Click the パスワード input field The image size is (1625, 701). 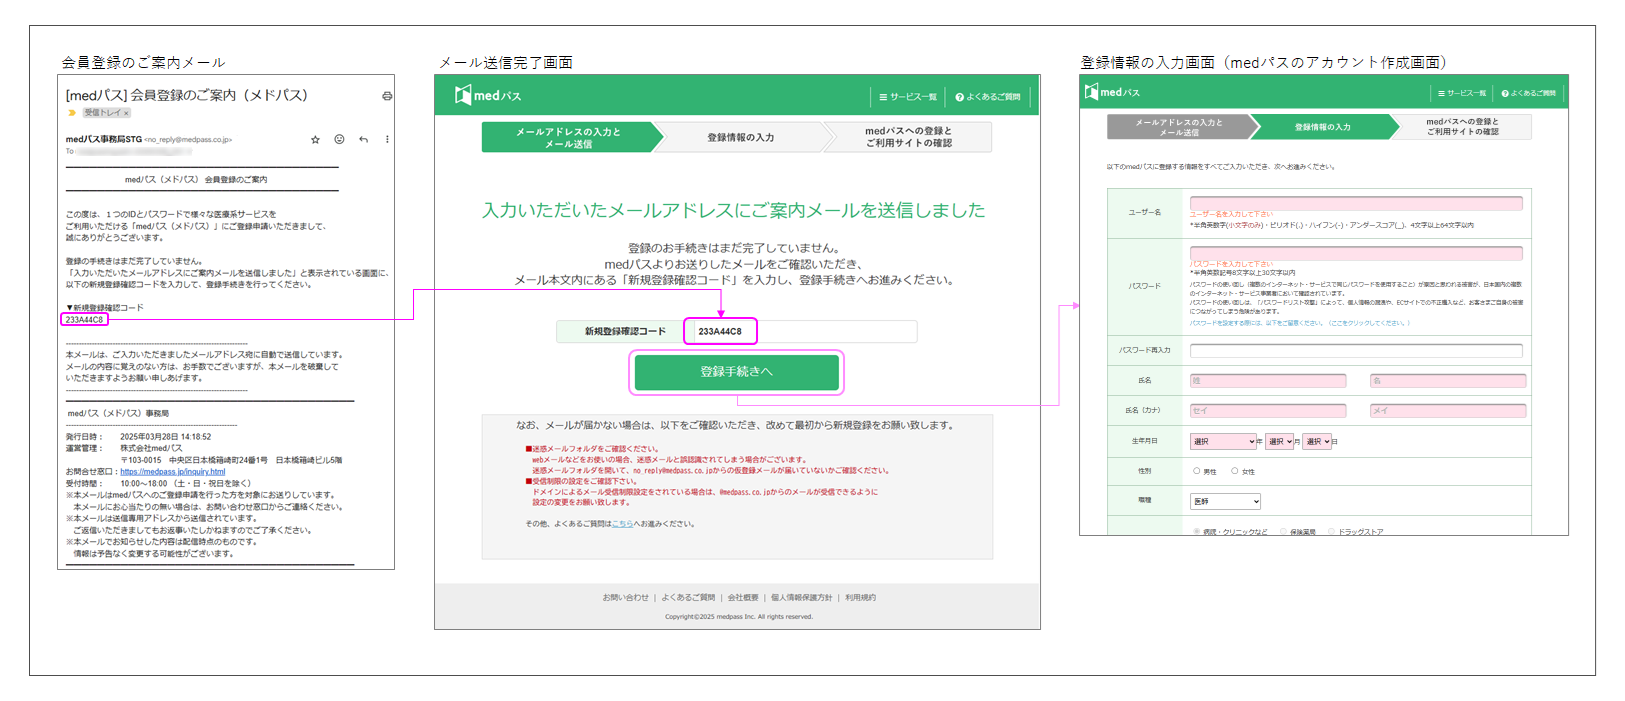coord(1356,253)
